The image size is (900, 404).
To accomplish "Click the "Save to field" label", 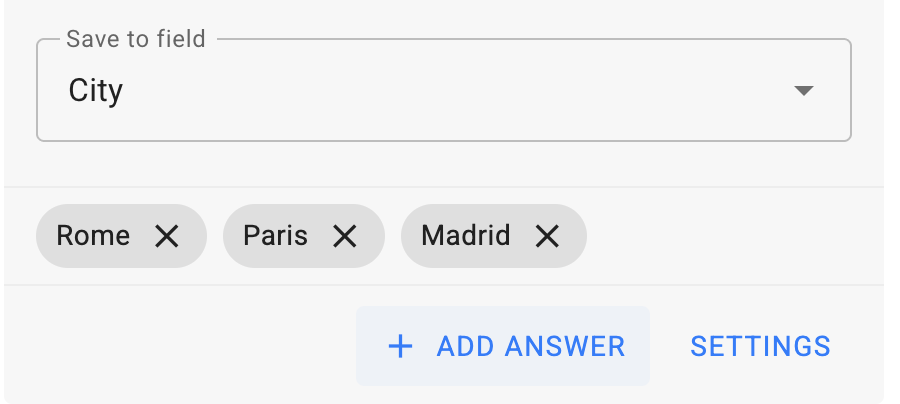I will [x=136, y=40].
